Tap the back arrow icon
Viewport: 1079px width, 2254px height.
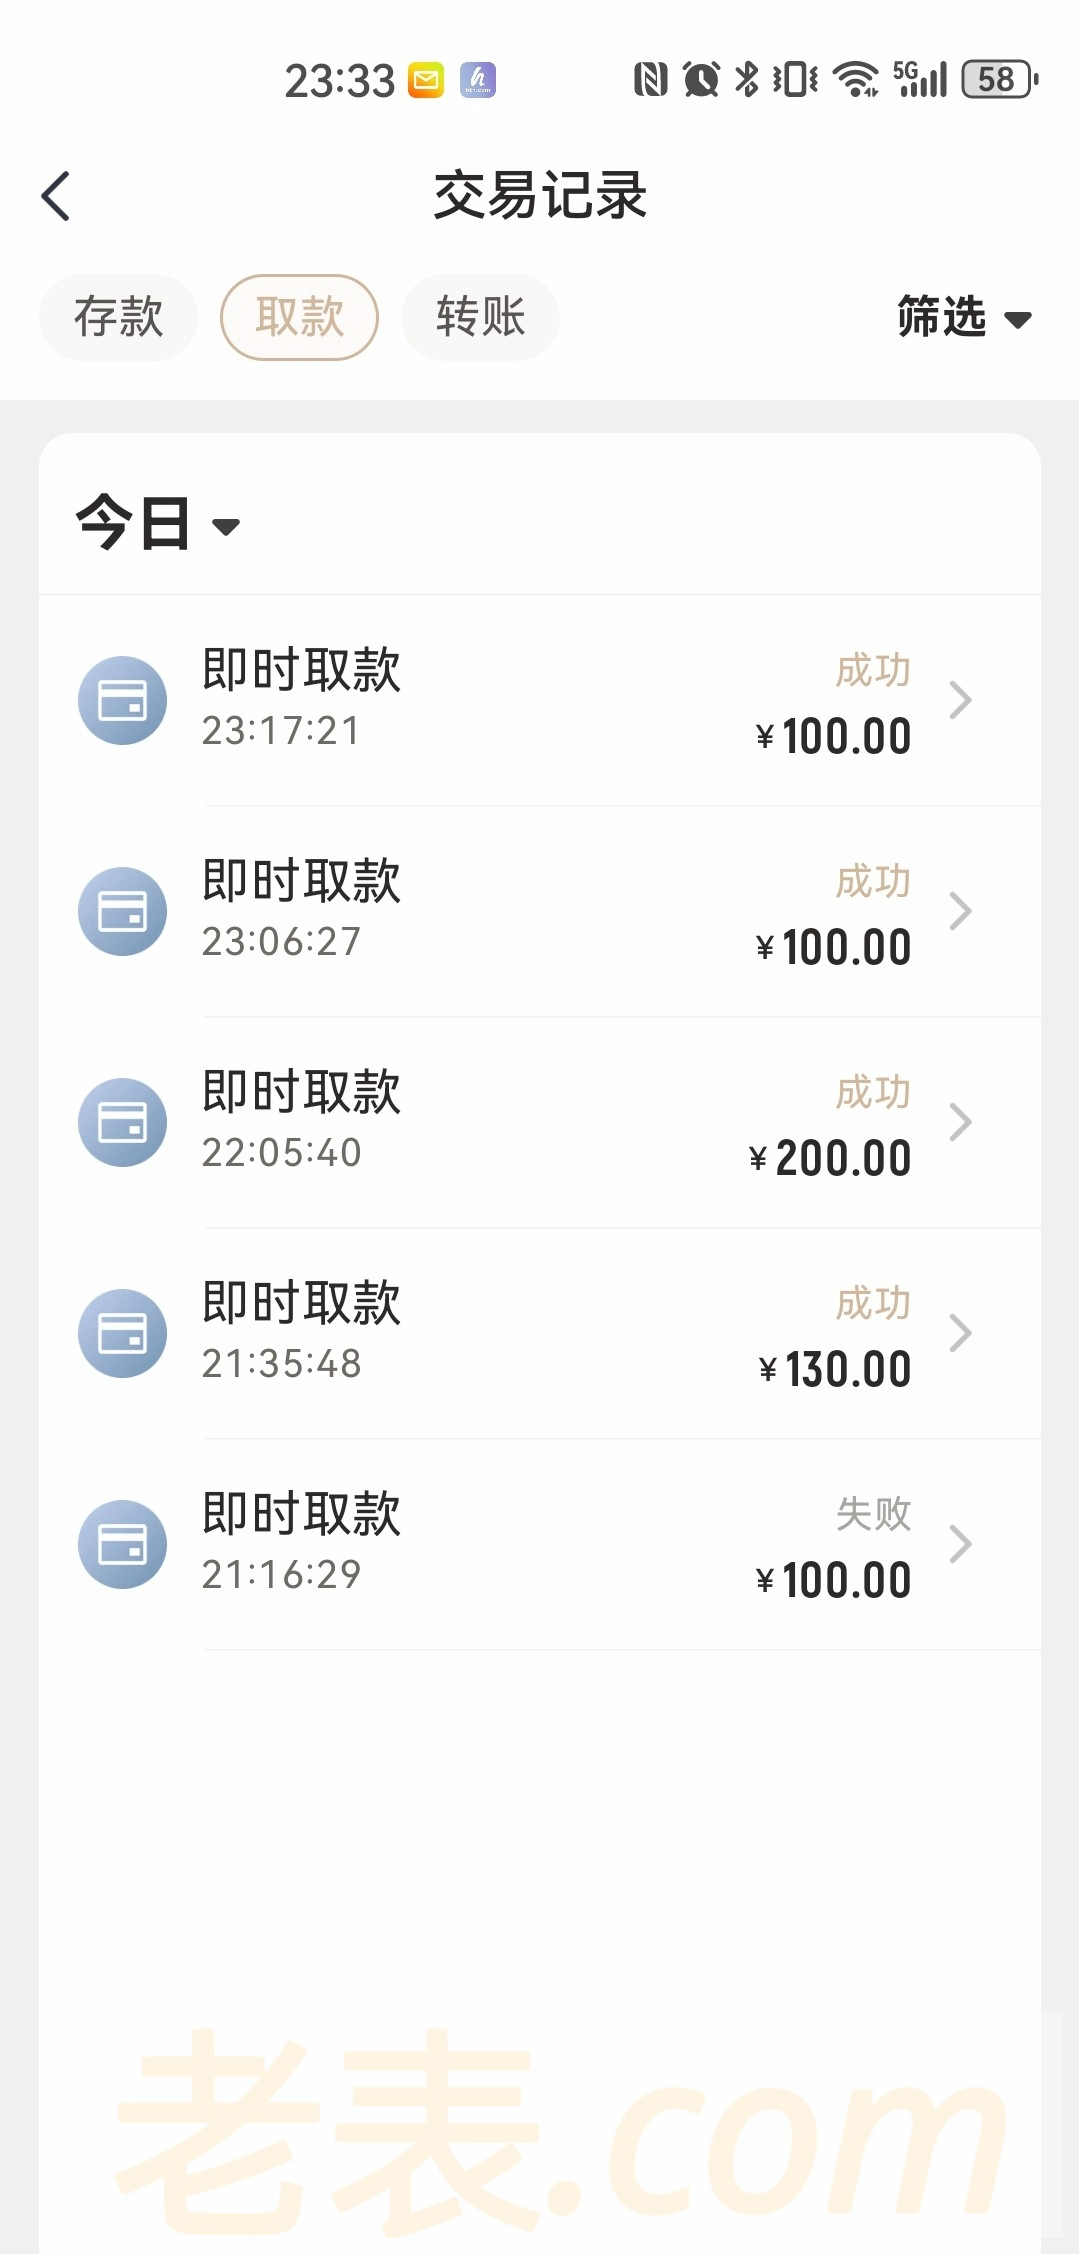56,196
